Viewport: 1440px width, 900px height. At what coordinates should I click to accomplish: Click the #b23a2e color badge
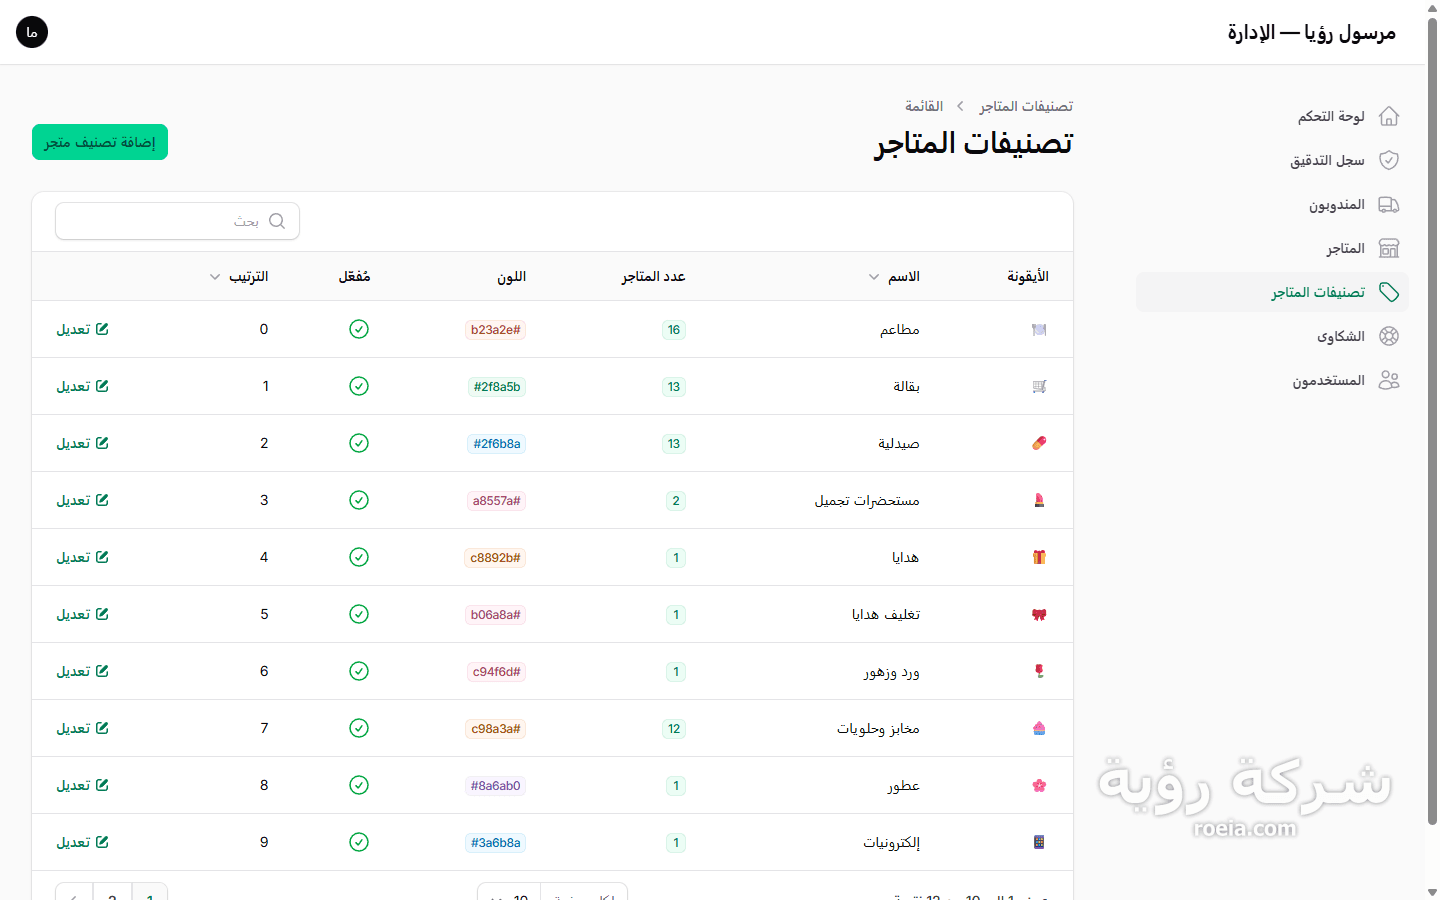[x=496, y=330]
